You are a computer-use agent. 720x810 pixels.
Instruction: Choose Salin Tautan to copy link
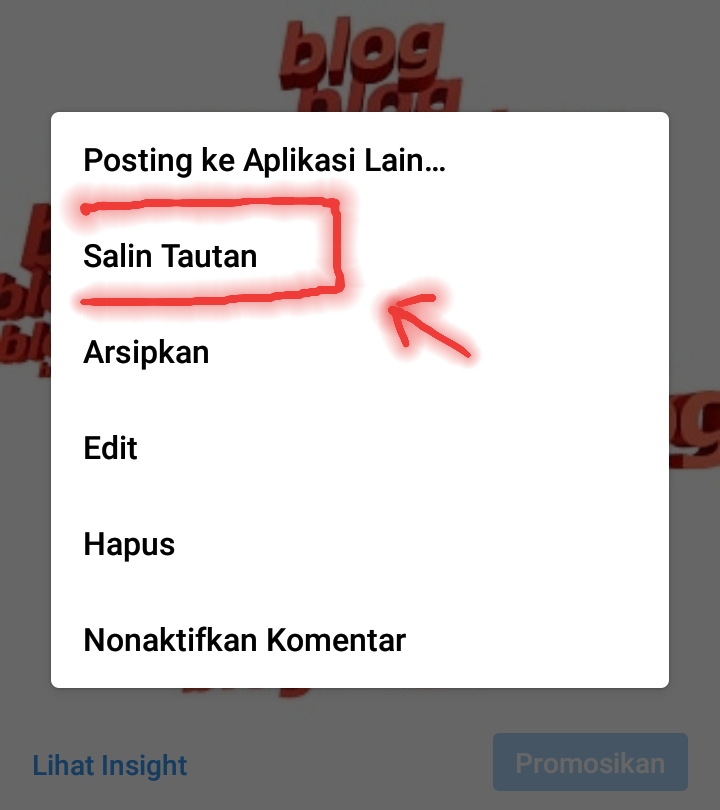[x=359, y=256]
